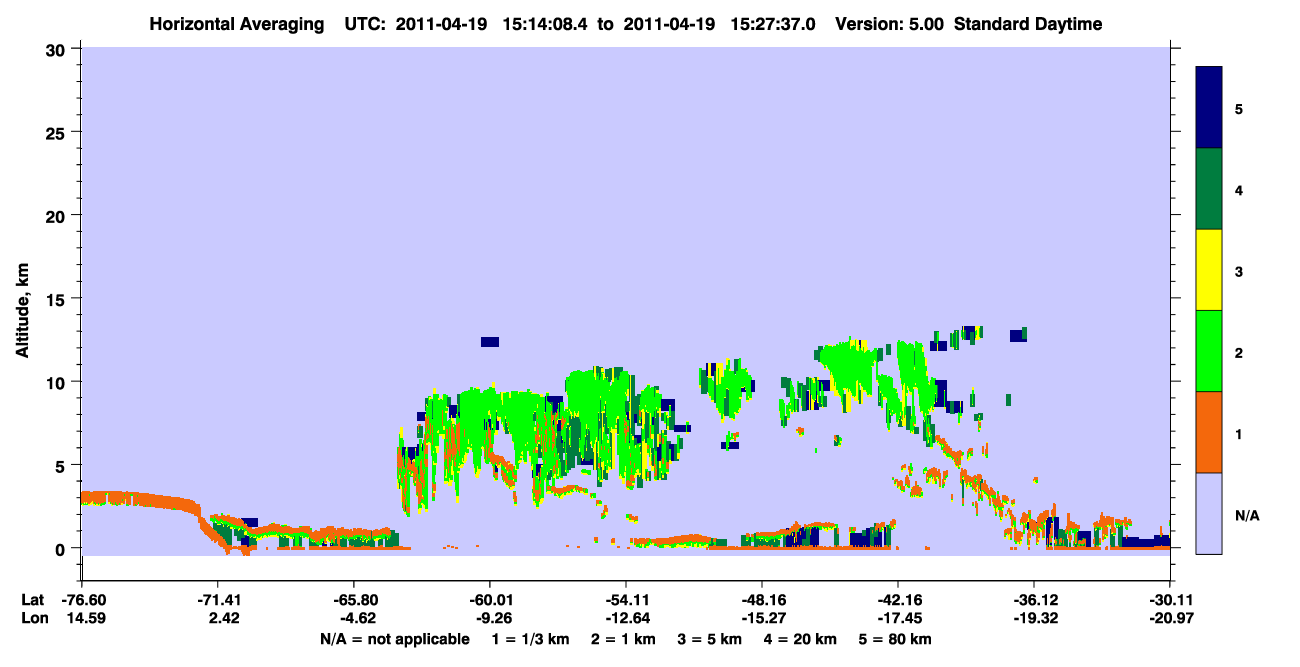Viewport: 1300px width, 667px height.
Task: Click the 5 km altitude tick label
Action: pos(62,465)
